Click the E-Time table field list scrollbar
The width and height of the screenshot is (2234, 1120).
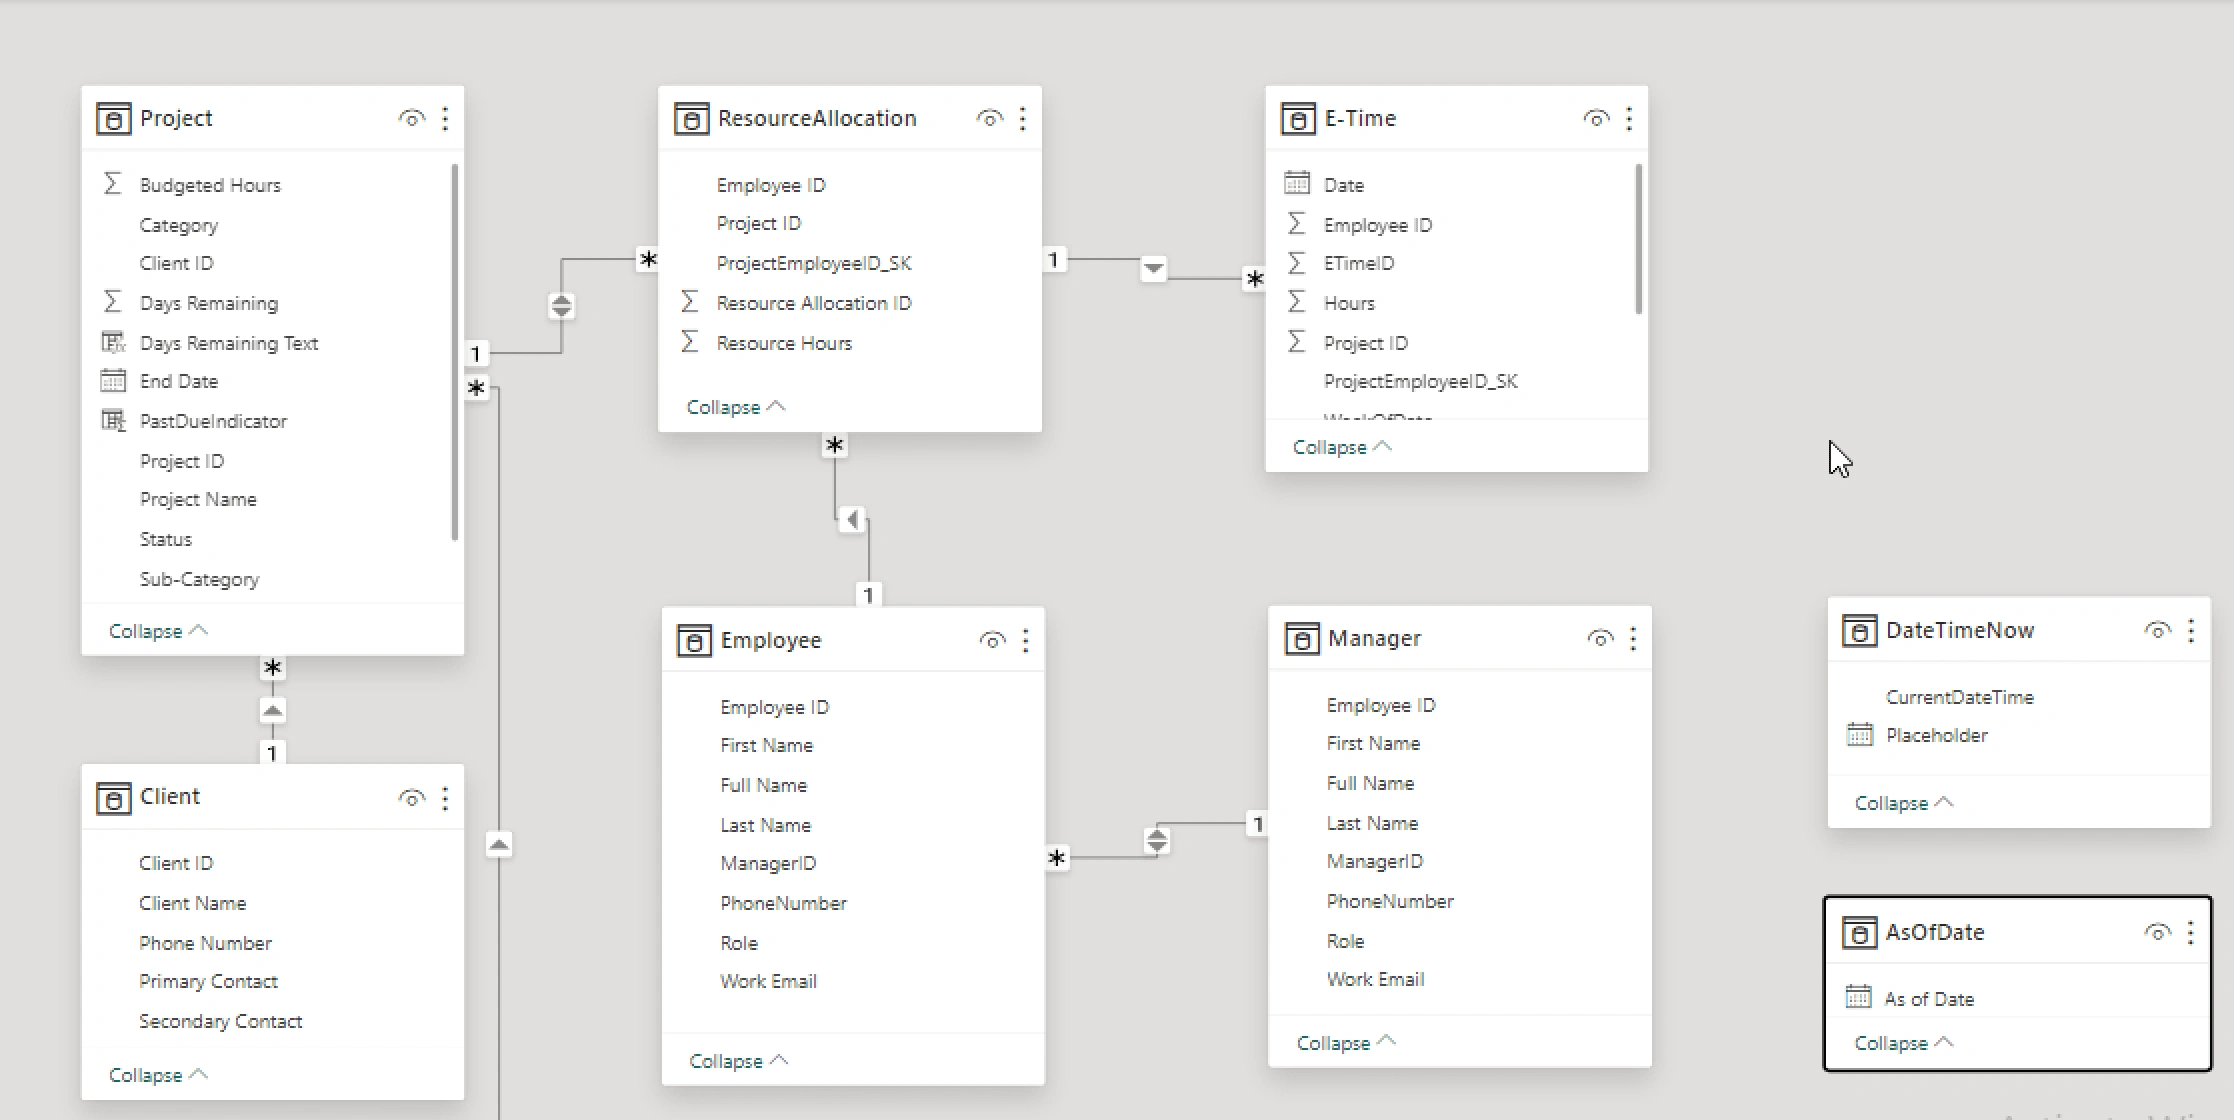coord(1638,239)
